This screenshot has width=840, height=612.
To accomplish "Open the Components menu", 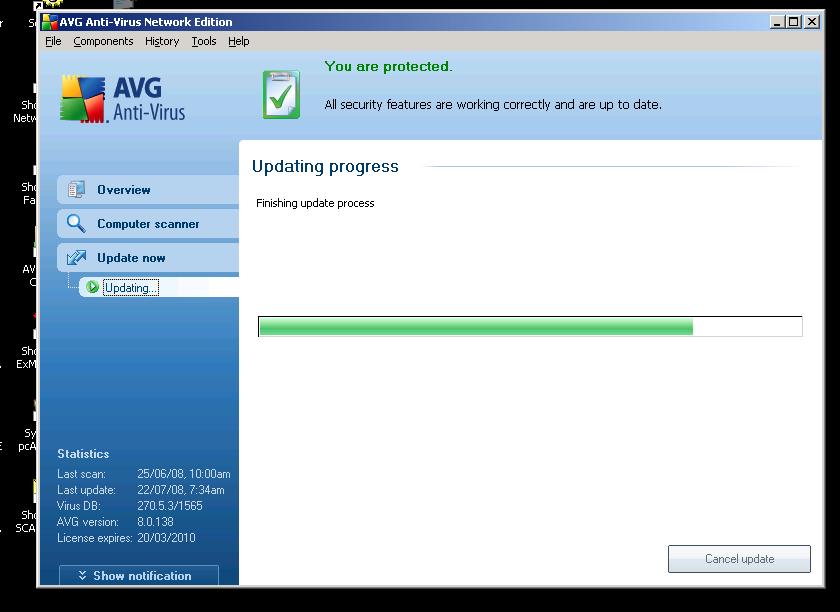I will tap(103, 41).
